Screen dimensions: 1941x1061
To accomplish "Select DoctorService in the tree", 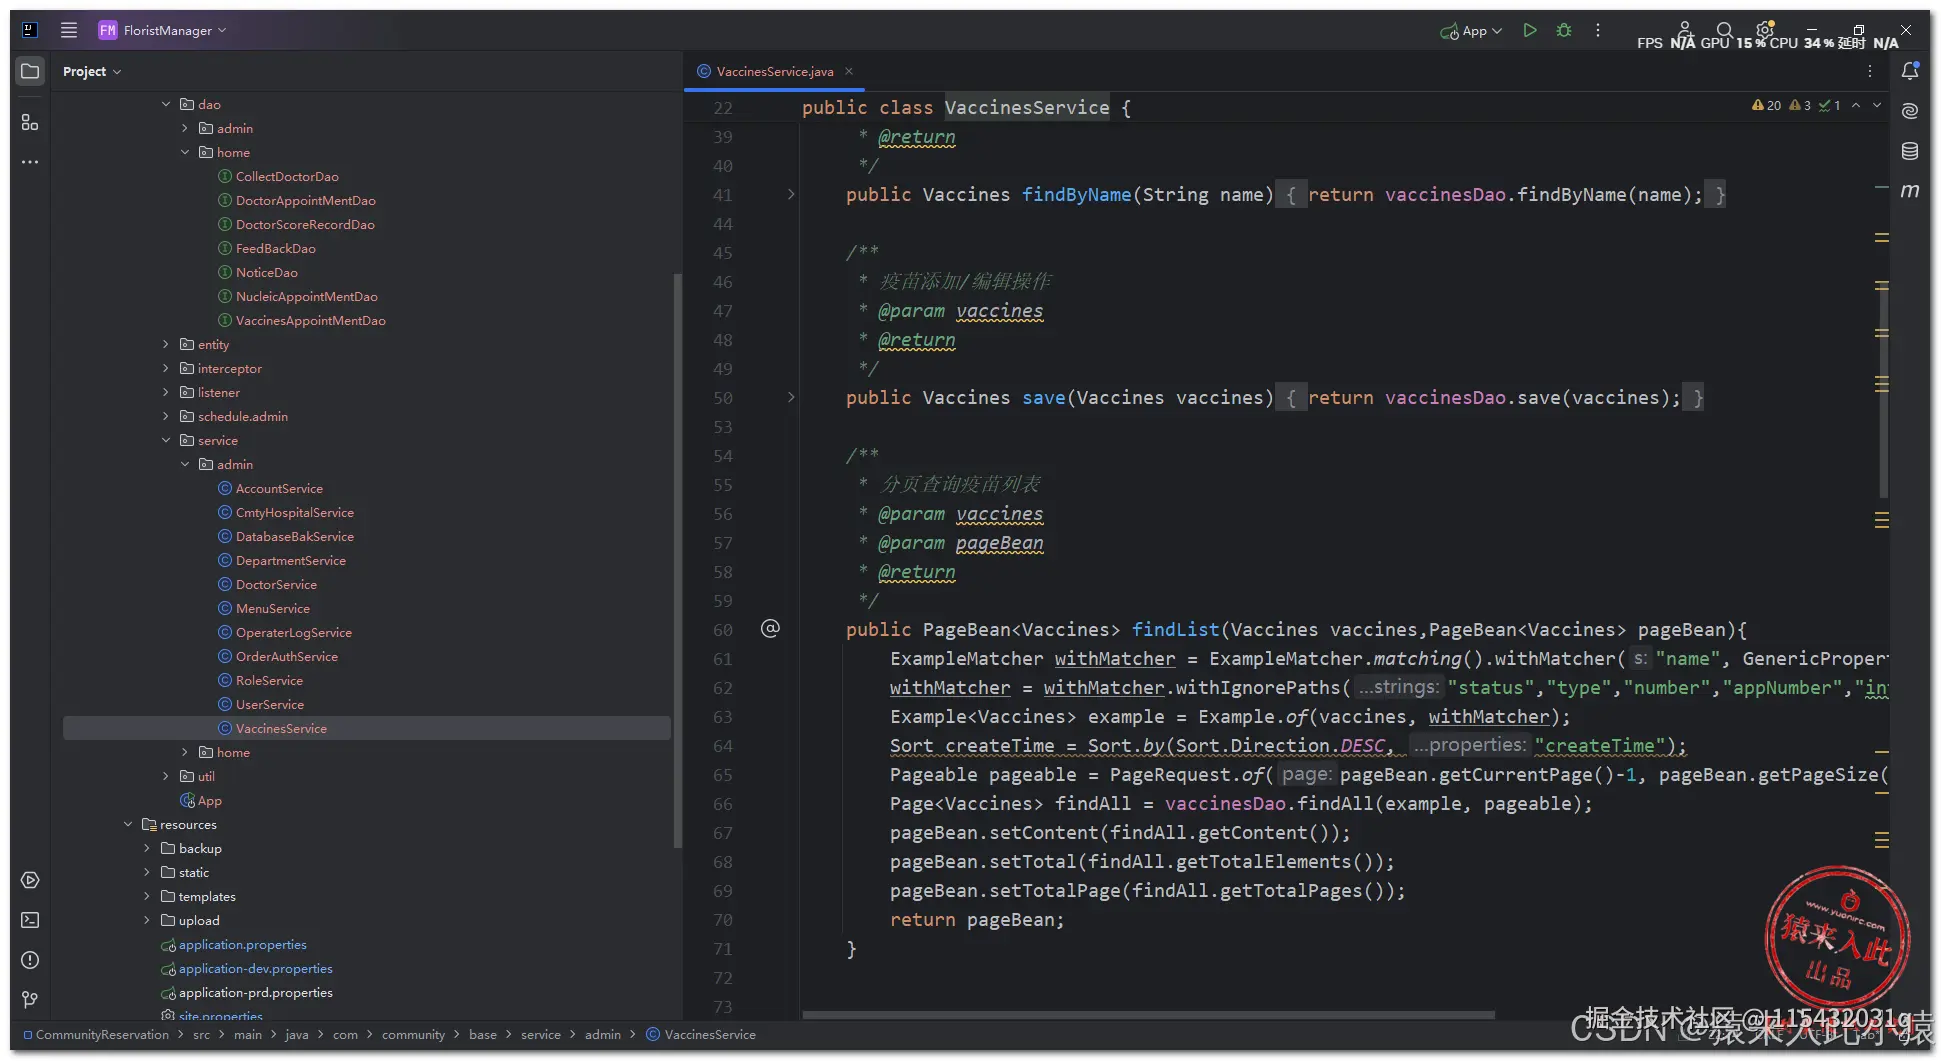I will pyautogui.click(x=276, y=584).
